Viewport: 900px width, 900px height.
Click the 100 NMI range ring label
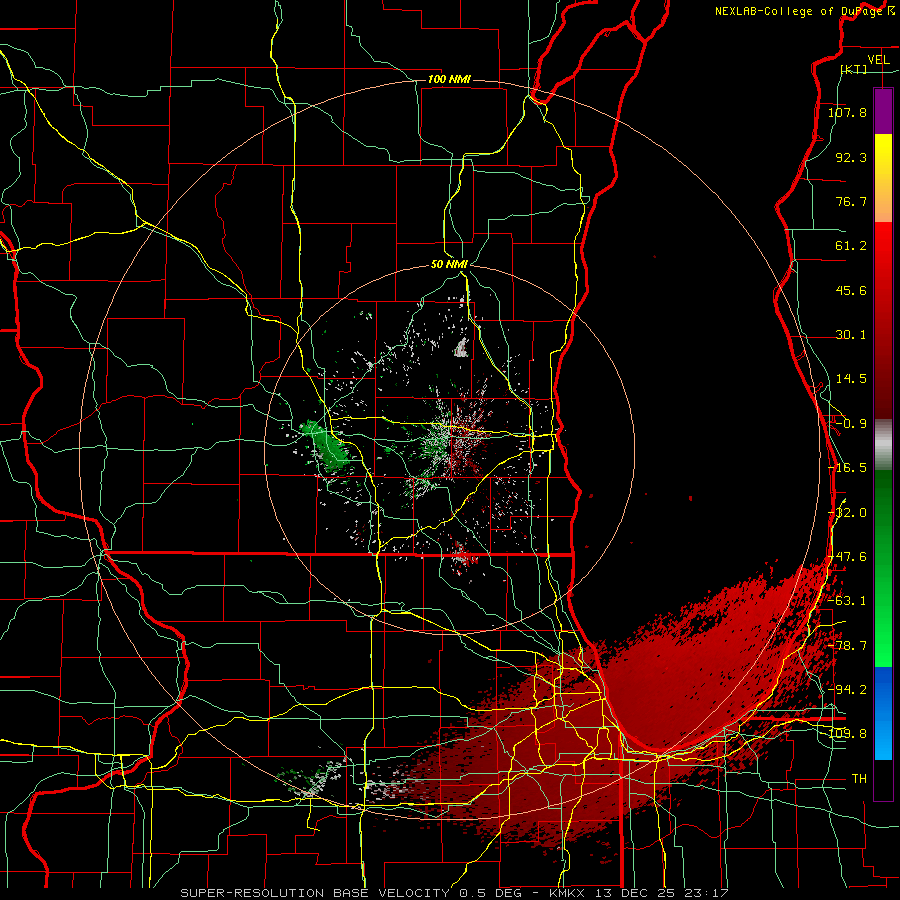click(x=449, y=79)
